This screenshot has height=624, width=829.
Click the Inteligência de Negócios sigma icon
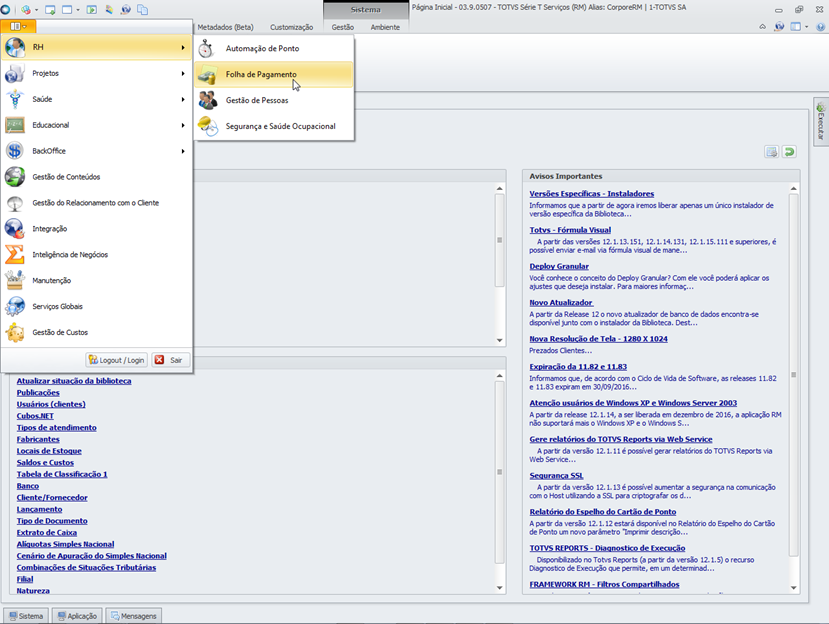coord(15,254)
